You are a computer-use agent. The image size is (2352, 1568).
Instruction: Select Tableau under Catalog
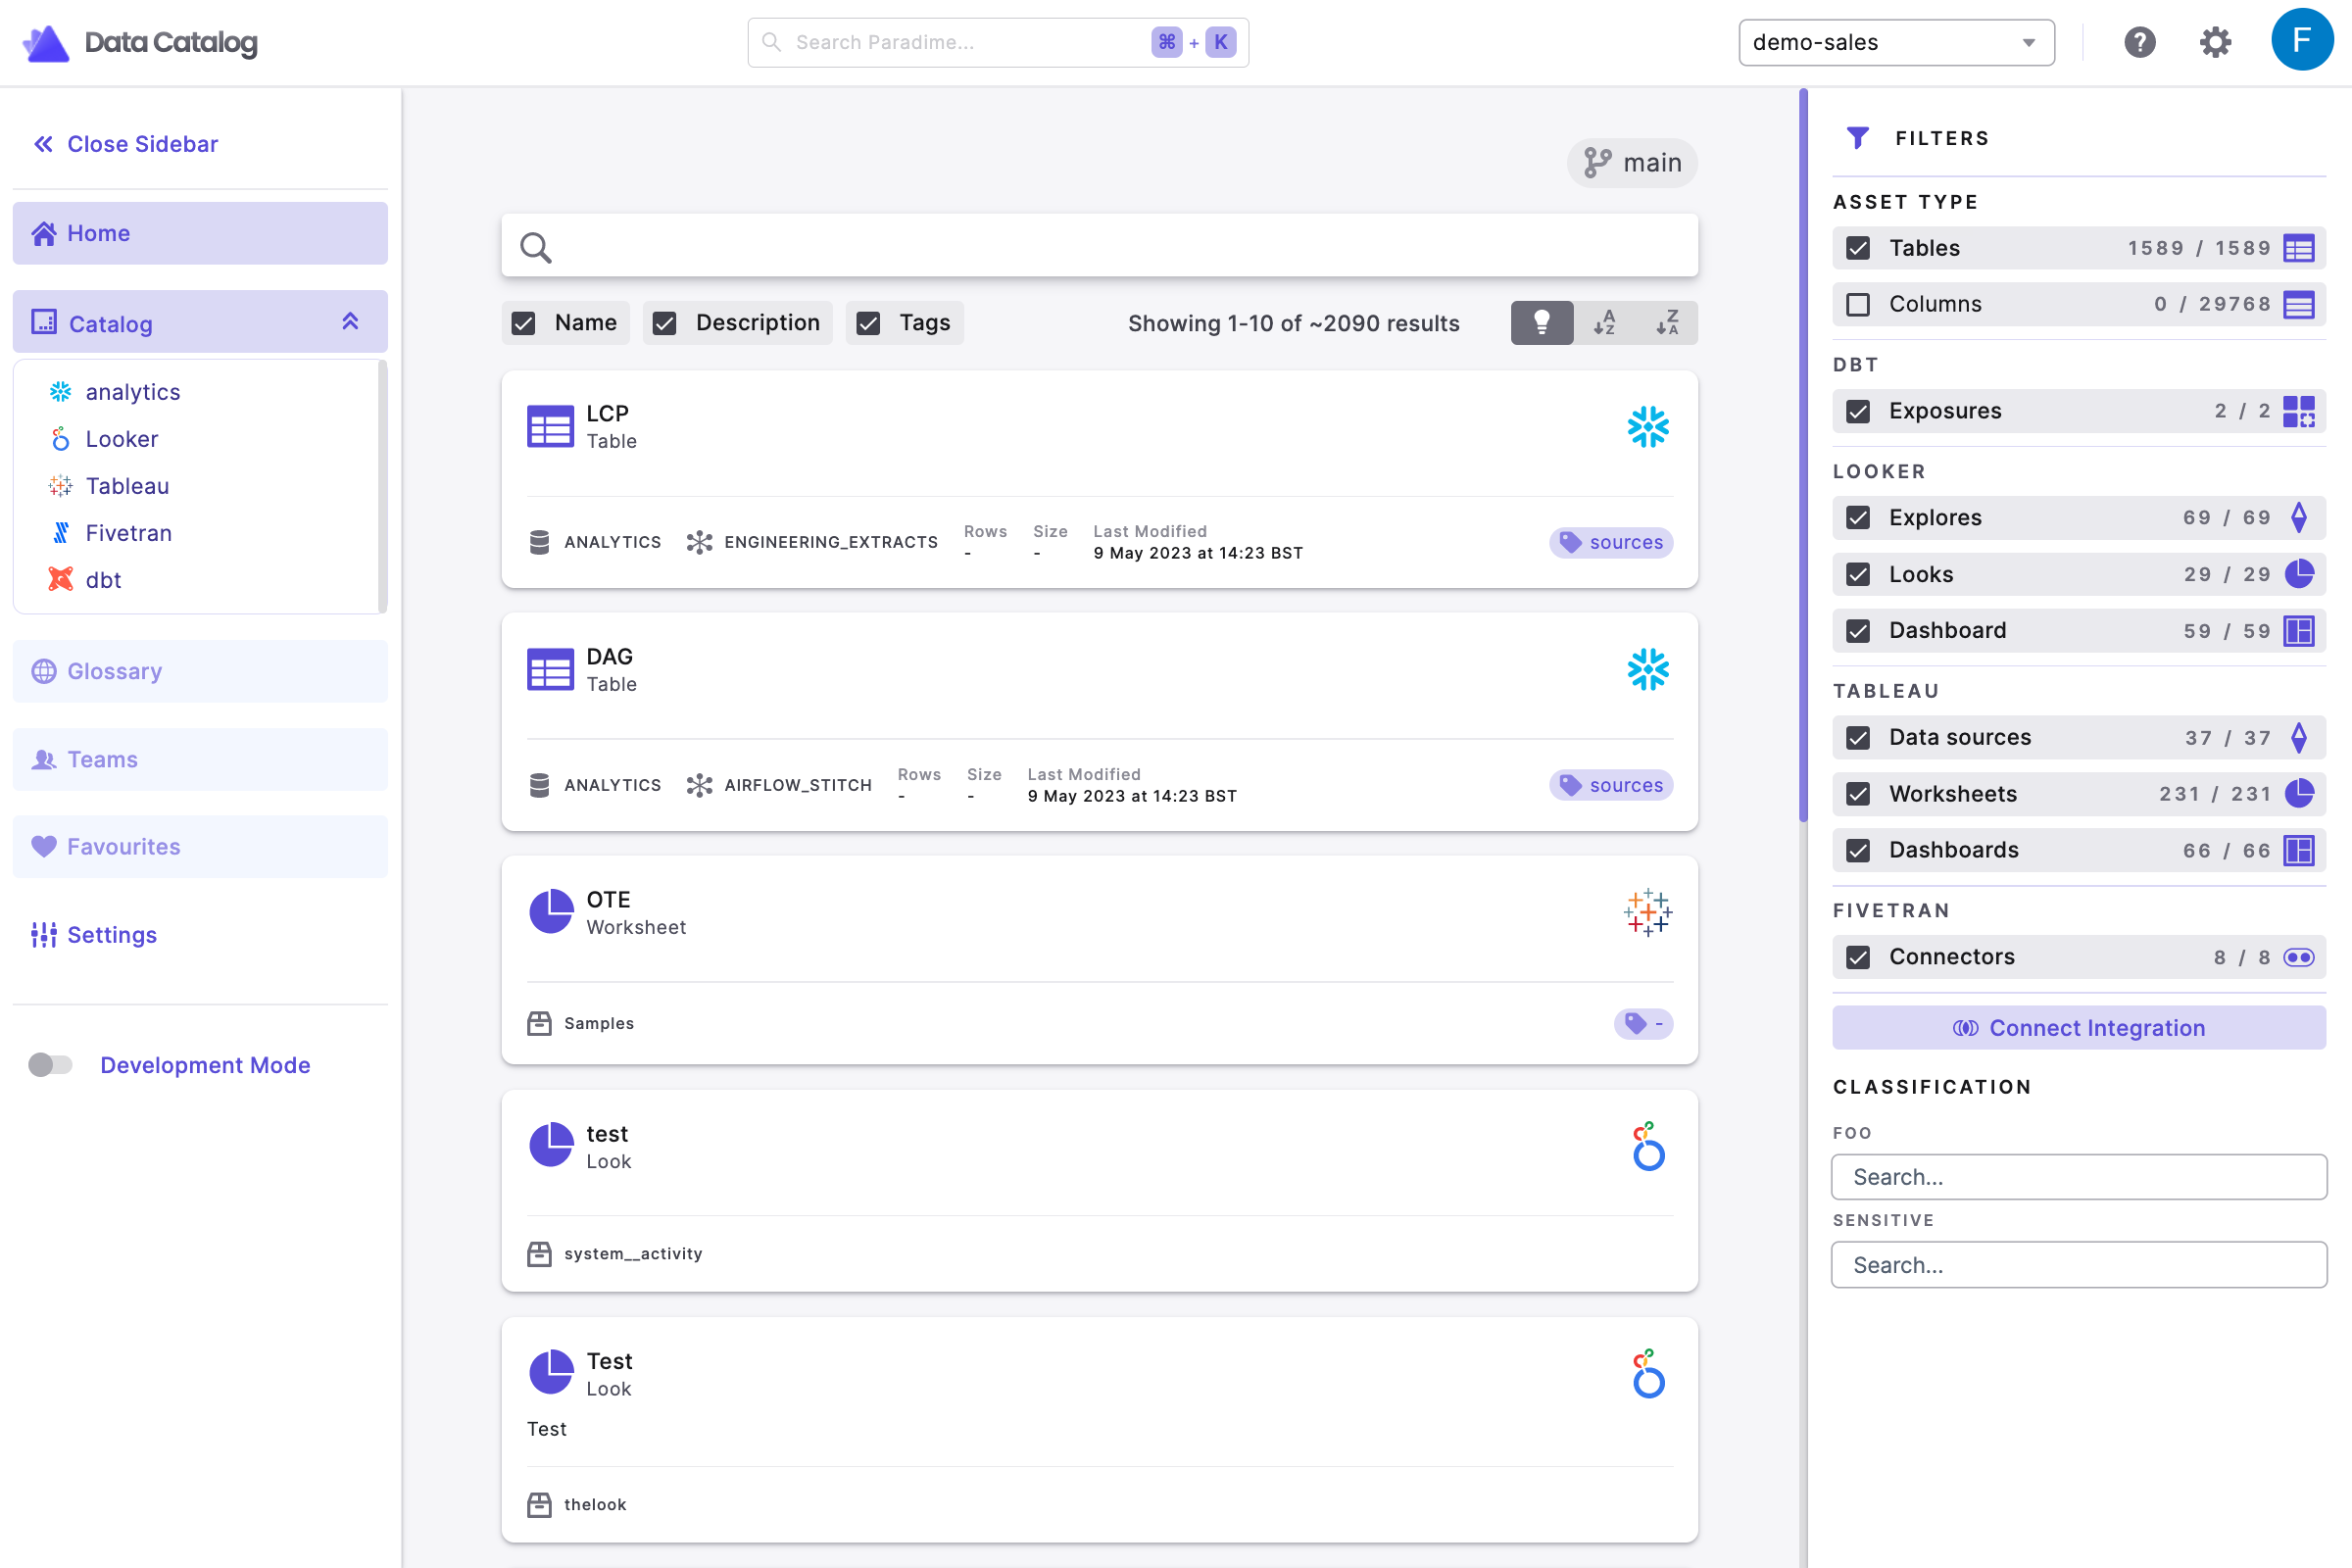pyautogui.click(x=127, y=486)
